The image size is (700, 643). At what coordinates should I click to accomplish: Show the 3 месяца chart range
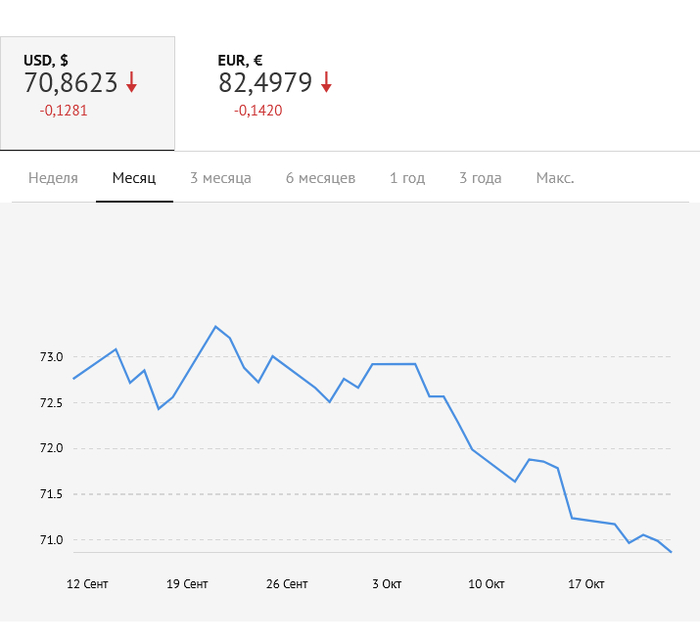pyautogui.click(x=220, y=178)
